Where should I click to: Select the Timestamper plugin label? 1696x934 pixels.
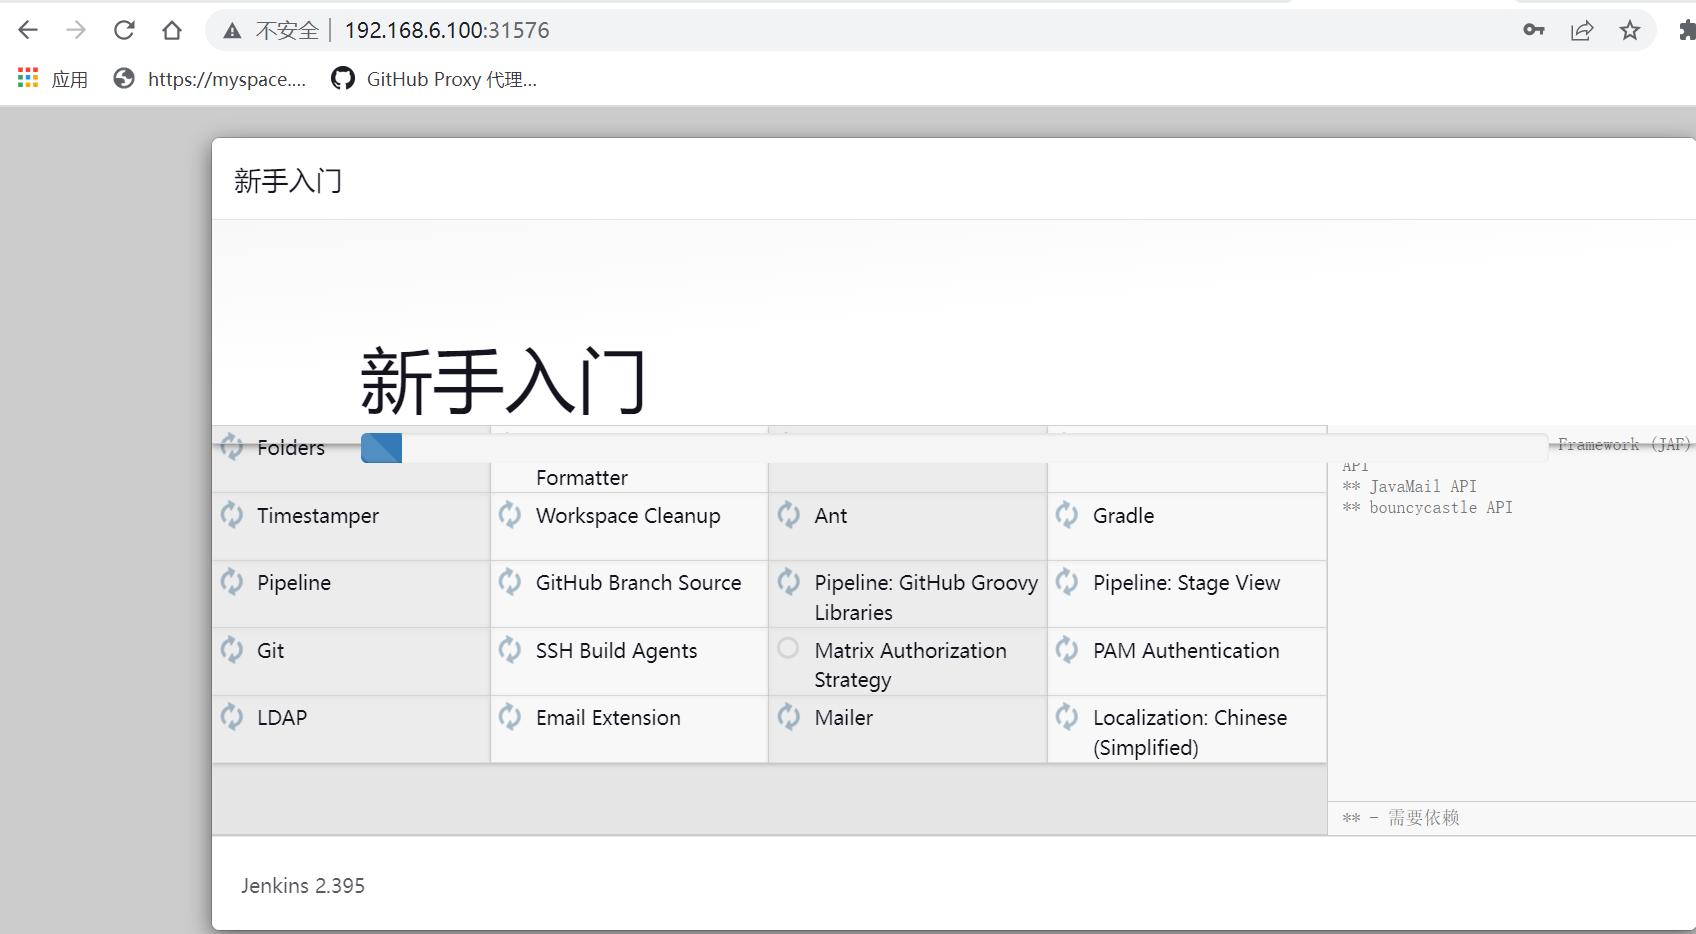click(x=318, y=516)
